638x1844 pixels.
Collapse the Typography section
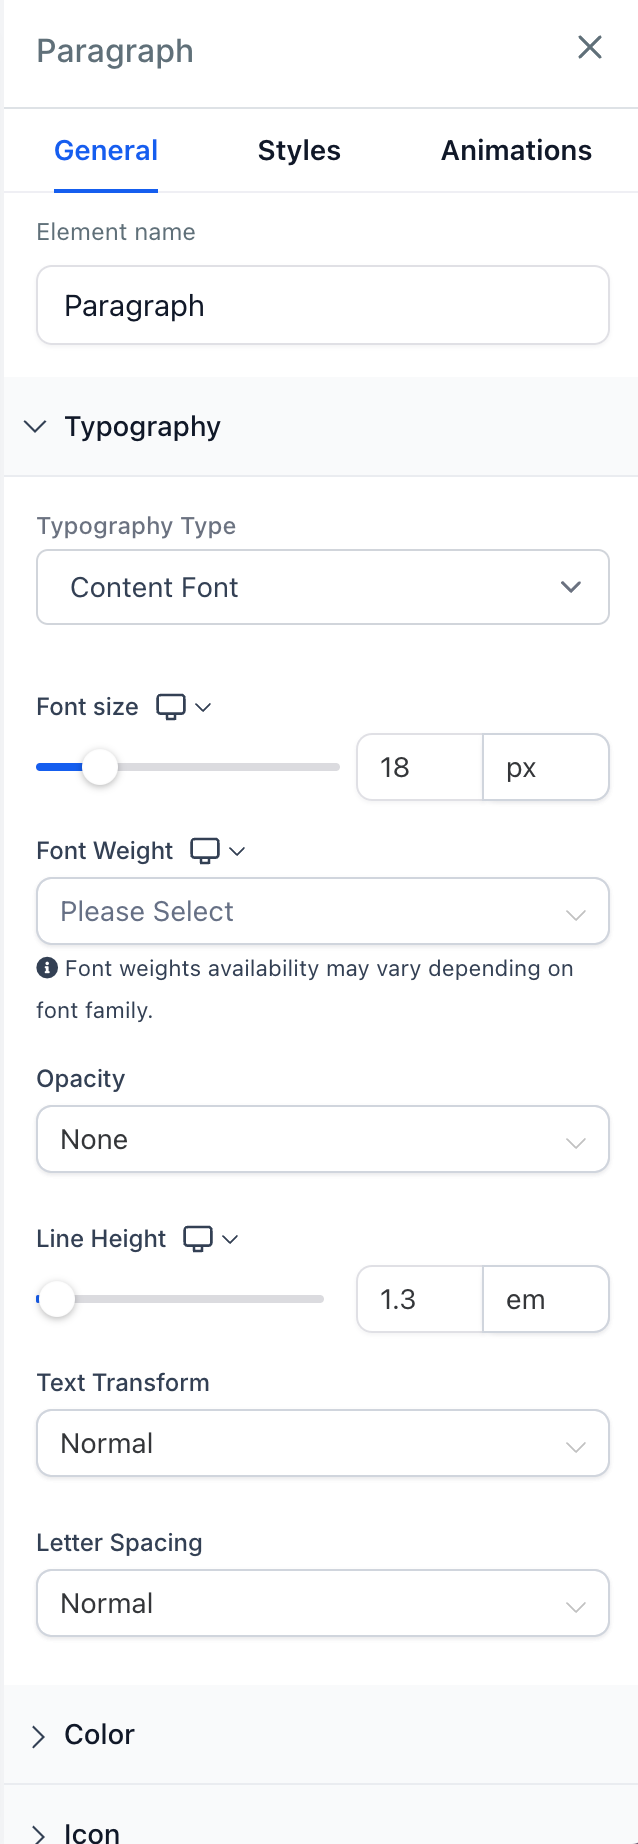tap(36, 427)
